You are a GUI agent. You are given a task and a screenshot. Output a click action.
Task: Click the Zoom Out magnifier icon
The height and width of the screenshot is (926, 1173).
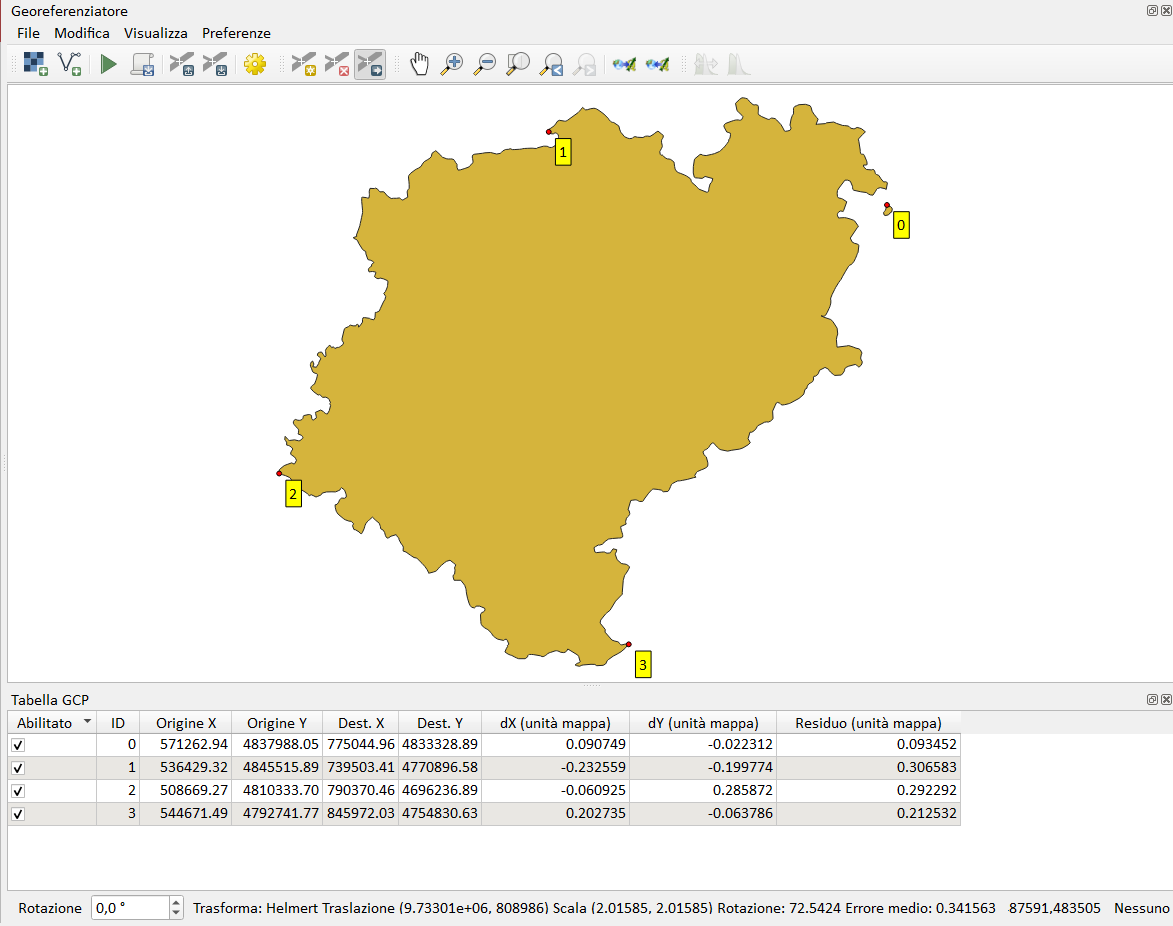coord(485,65)
